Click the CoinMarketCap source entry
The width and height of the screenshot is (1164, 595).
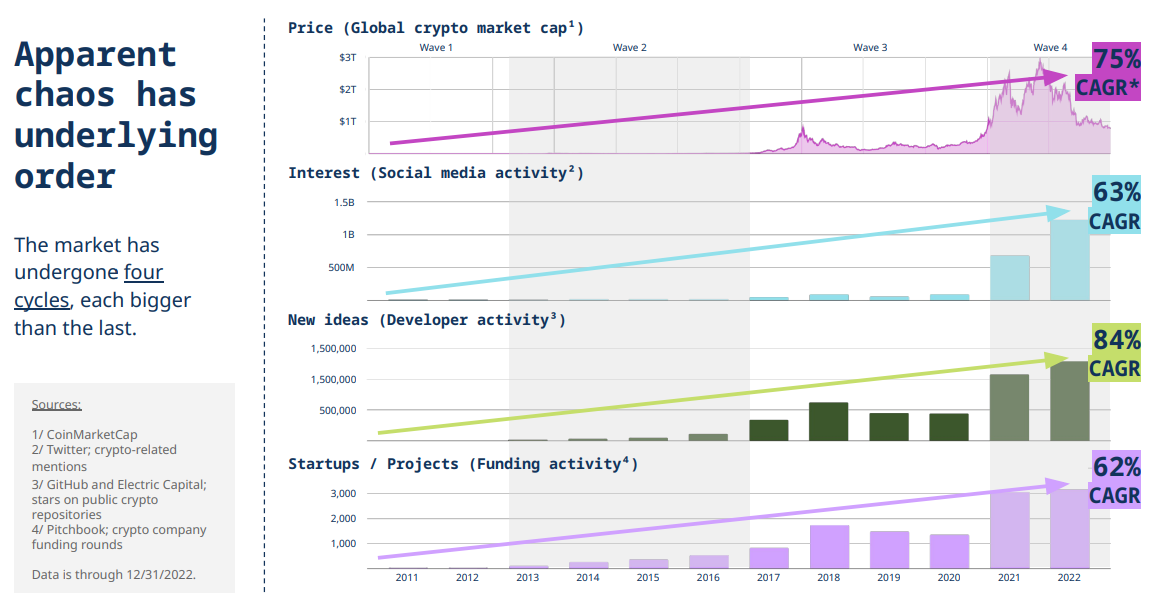click(84, 435)
